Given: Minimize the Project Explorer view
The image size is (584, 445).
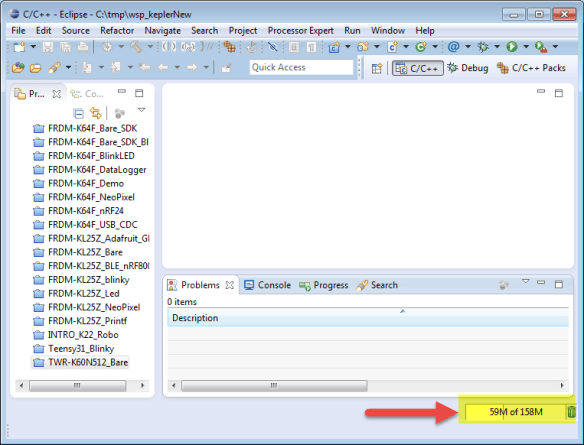Looking at the screenshot, I should coord(122,91).
